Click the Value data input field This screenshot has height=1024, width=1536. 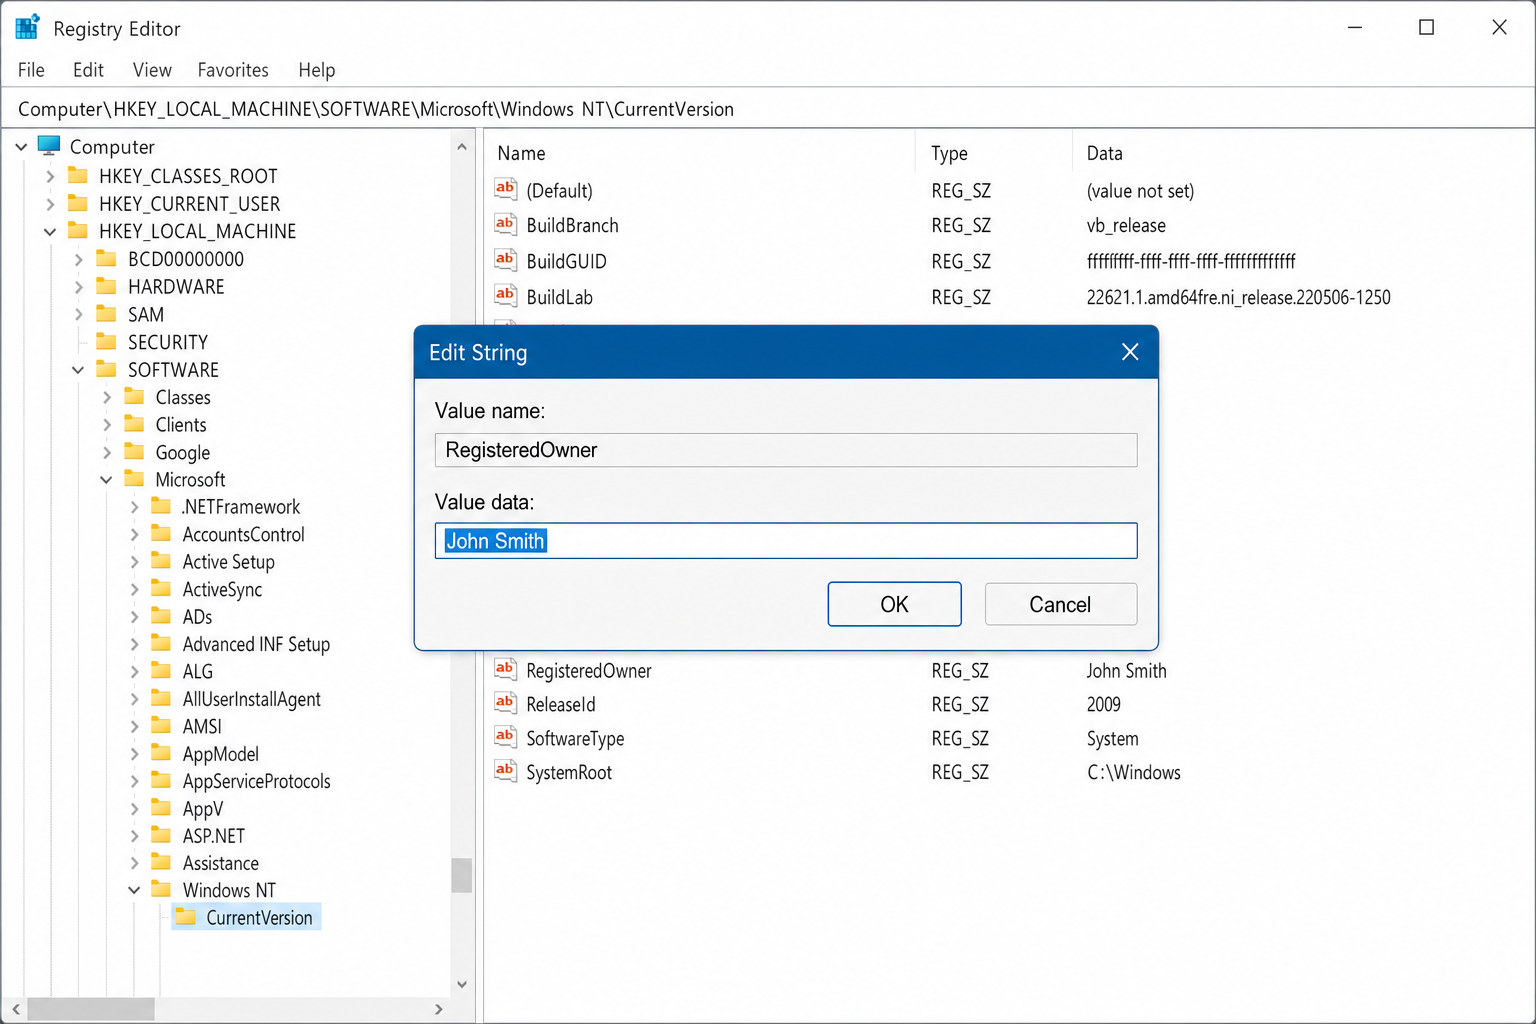tap(786, 541)
